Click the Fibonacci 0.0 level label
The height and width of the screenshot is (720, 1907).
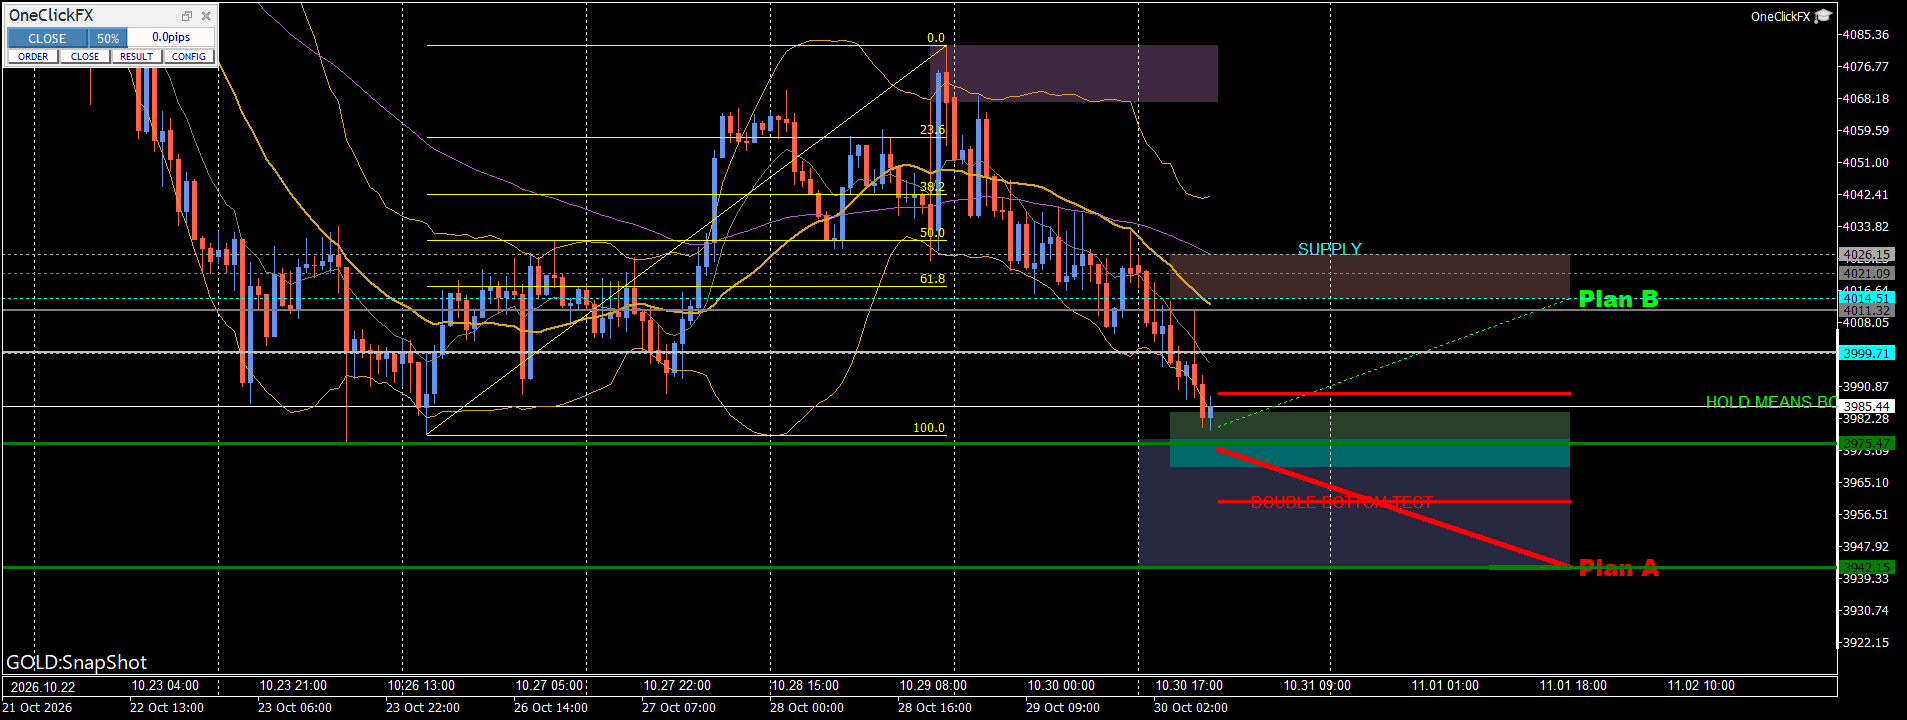pos(935,38)
